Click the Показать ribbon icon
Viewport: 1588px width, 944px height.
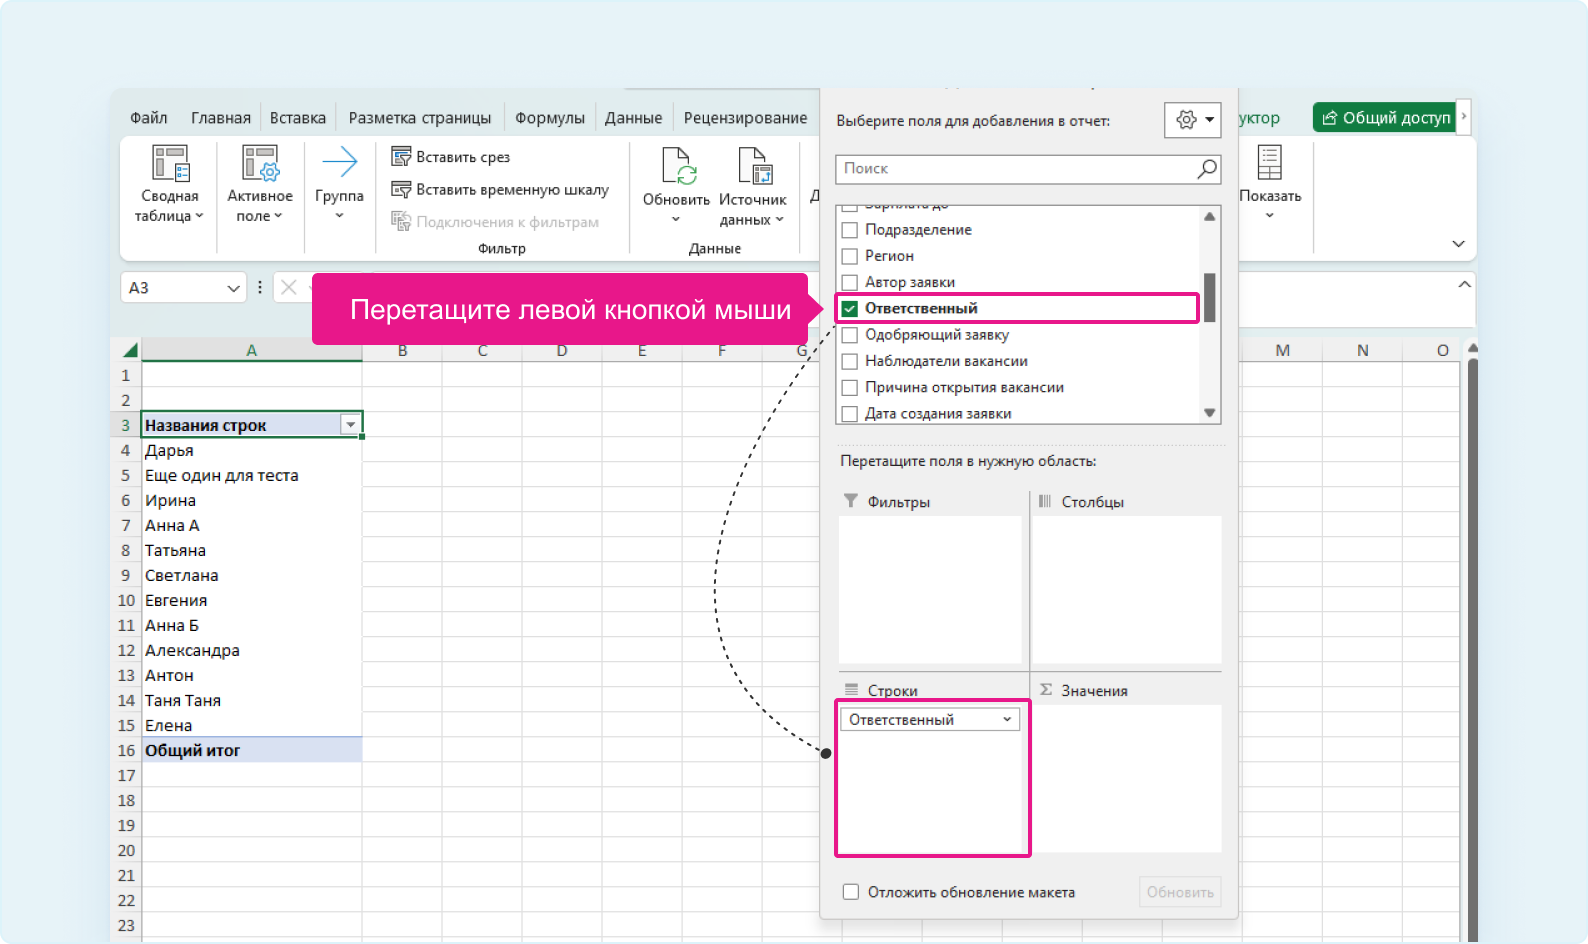pyautogui.click(x=1269, y=163)
